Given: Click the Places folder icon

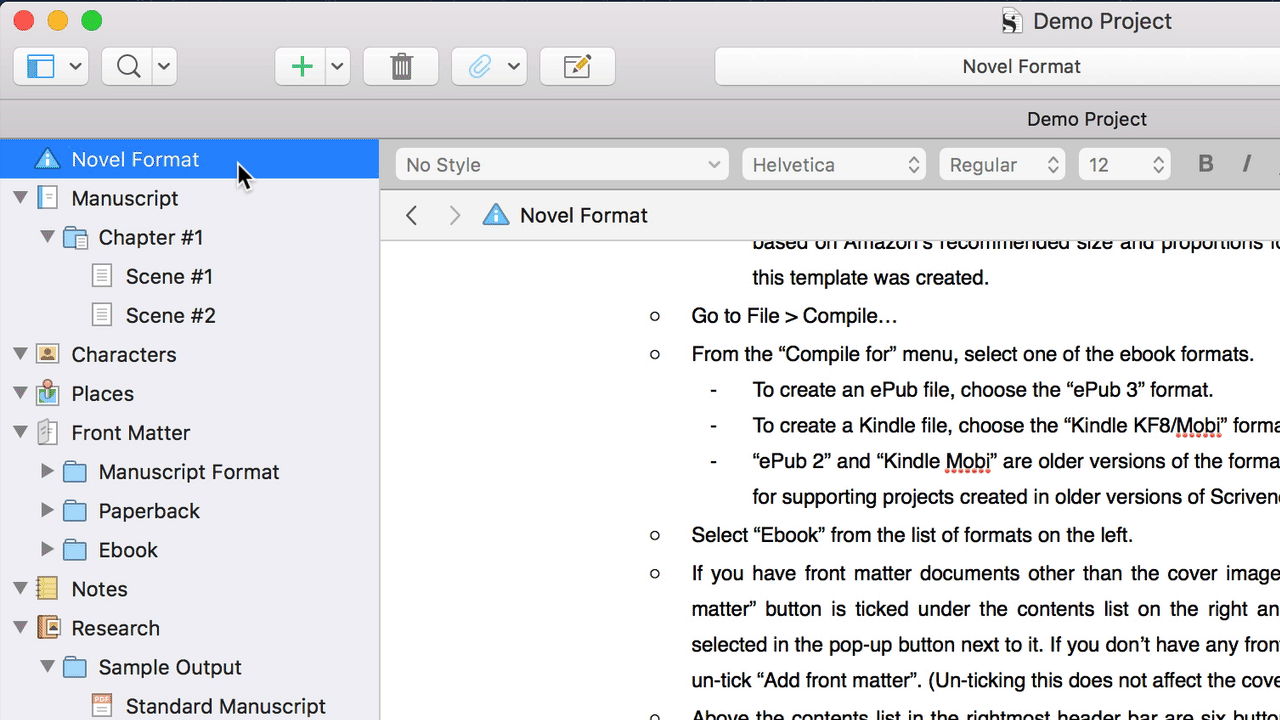Looking at the screenshot, I should click(x=47, y=393).
